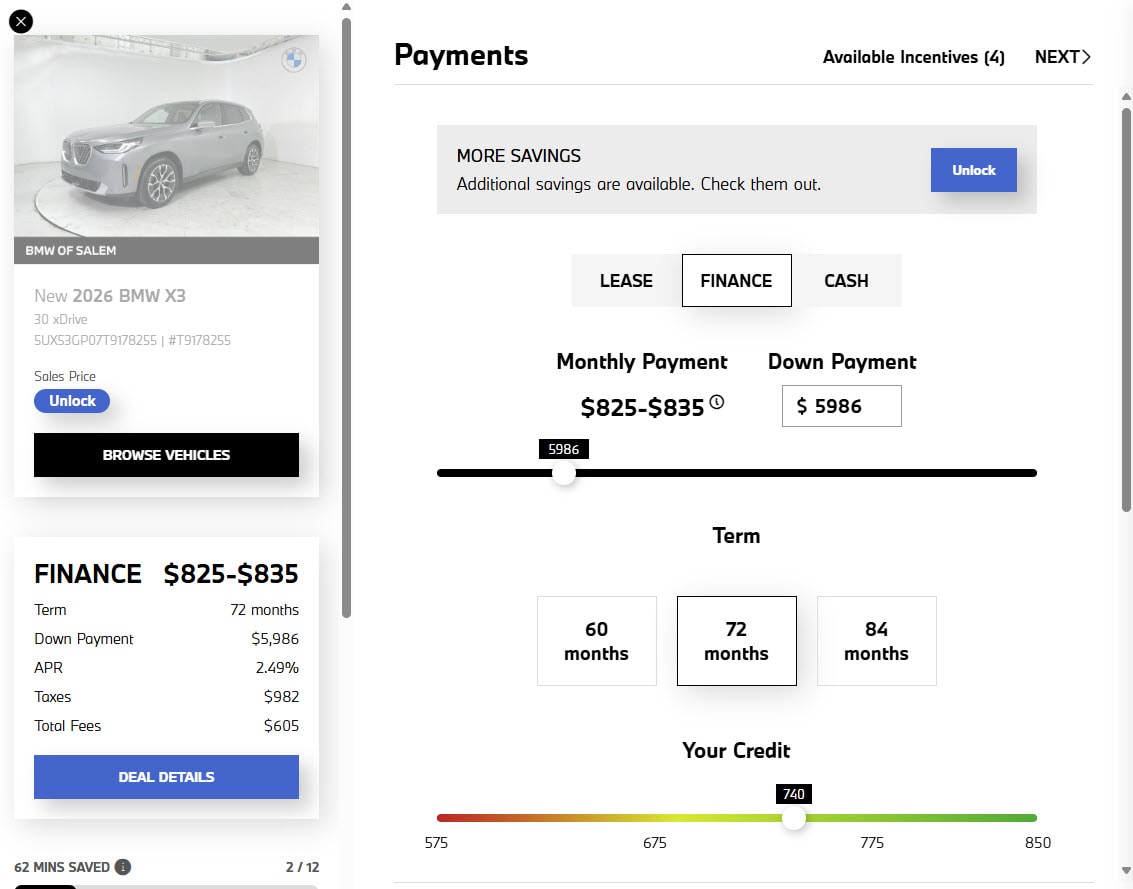
Task: Click the info icon beside 62 MINS SAVED
Action: point(122,866)
